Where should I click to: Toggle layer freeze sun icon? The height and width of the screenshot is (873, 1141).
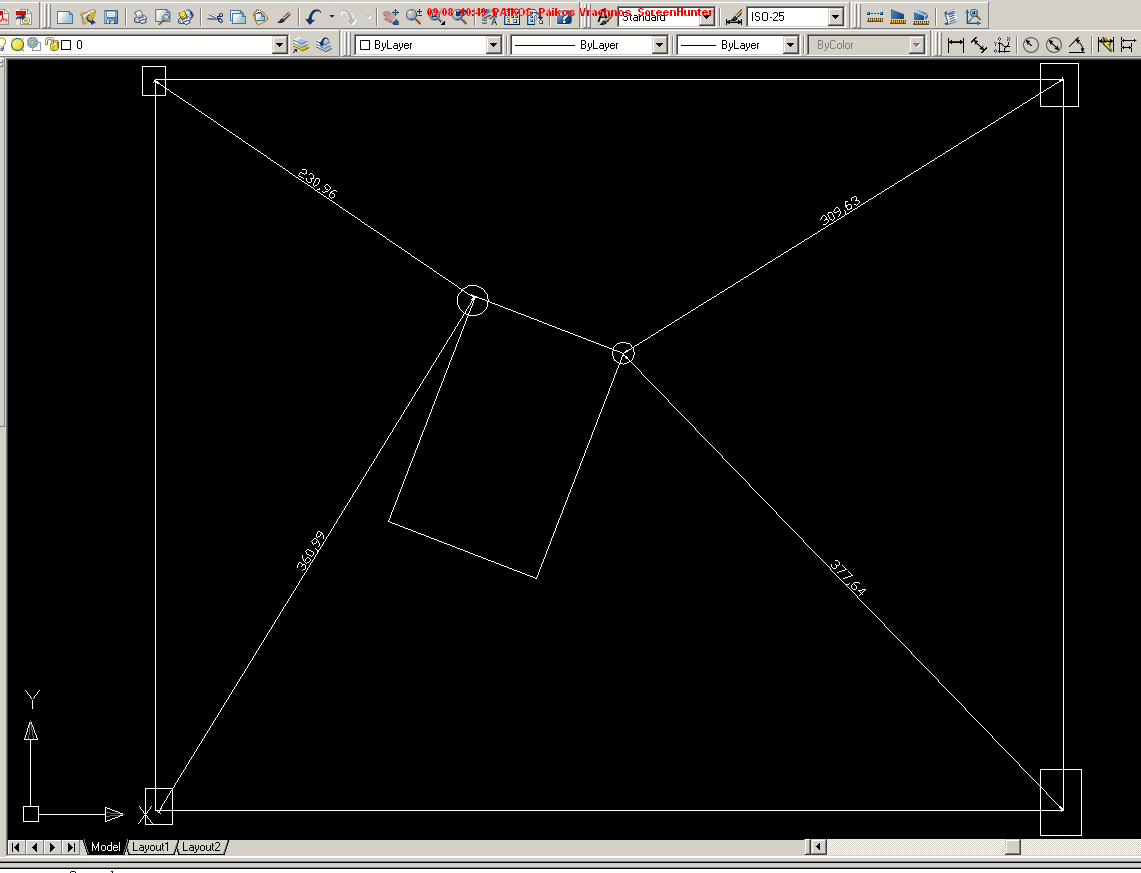coord(18,45)
